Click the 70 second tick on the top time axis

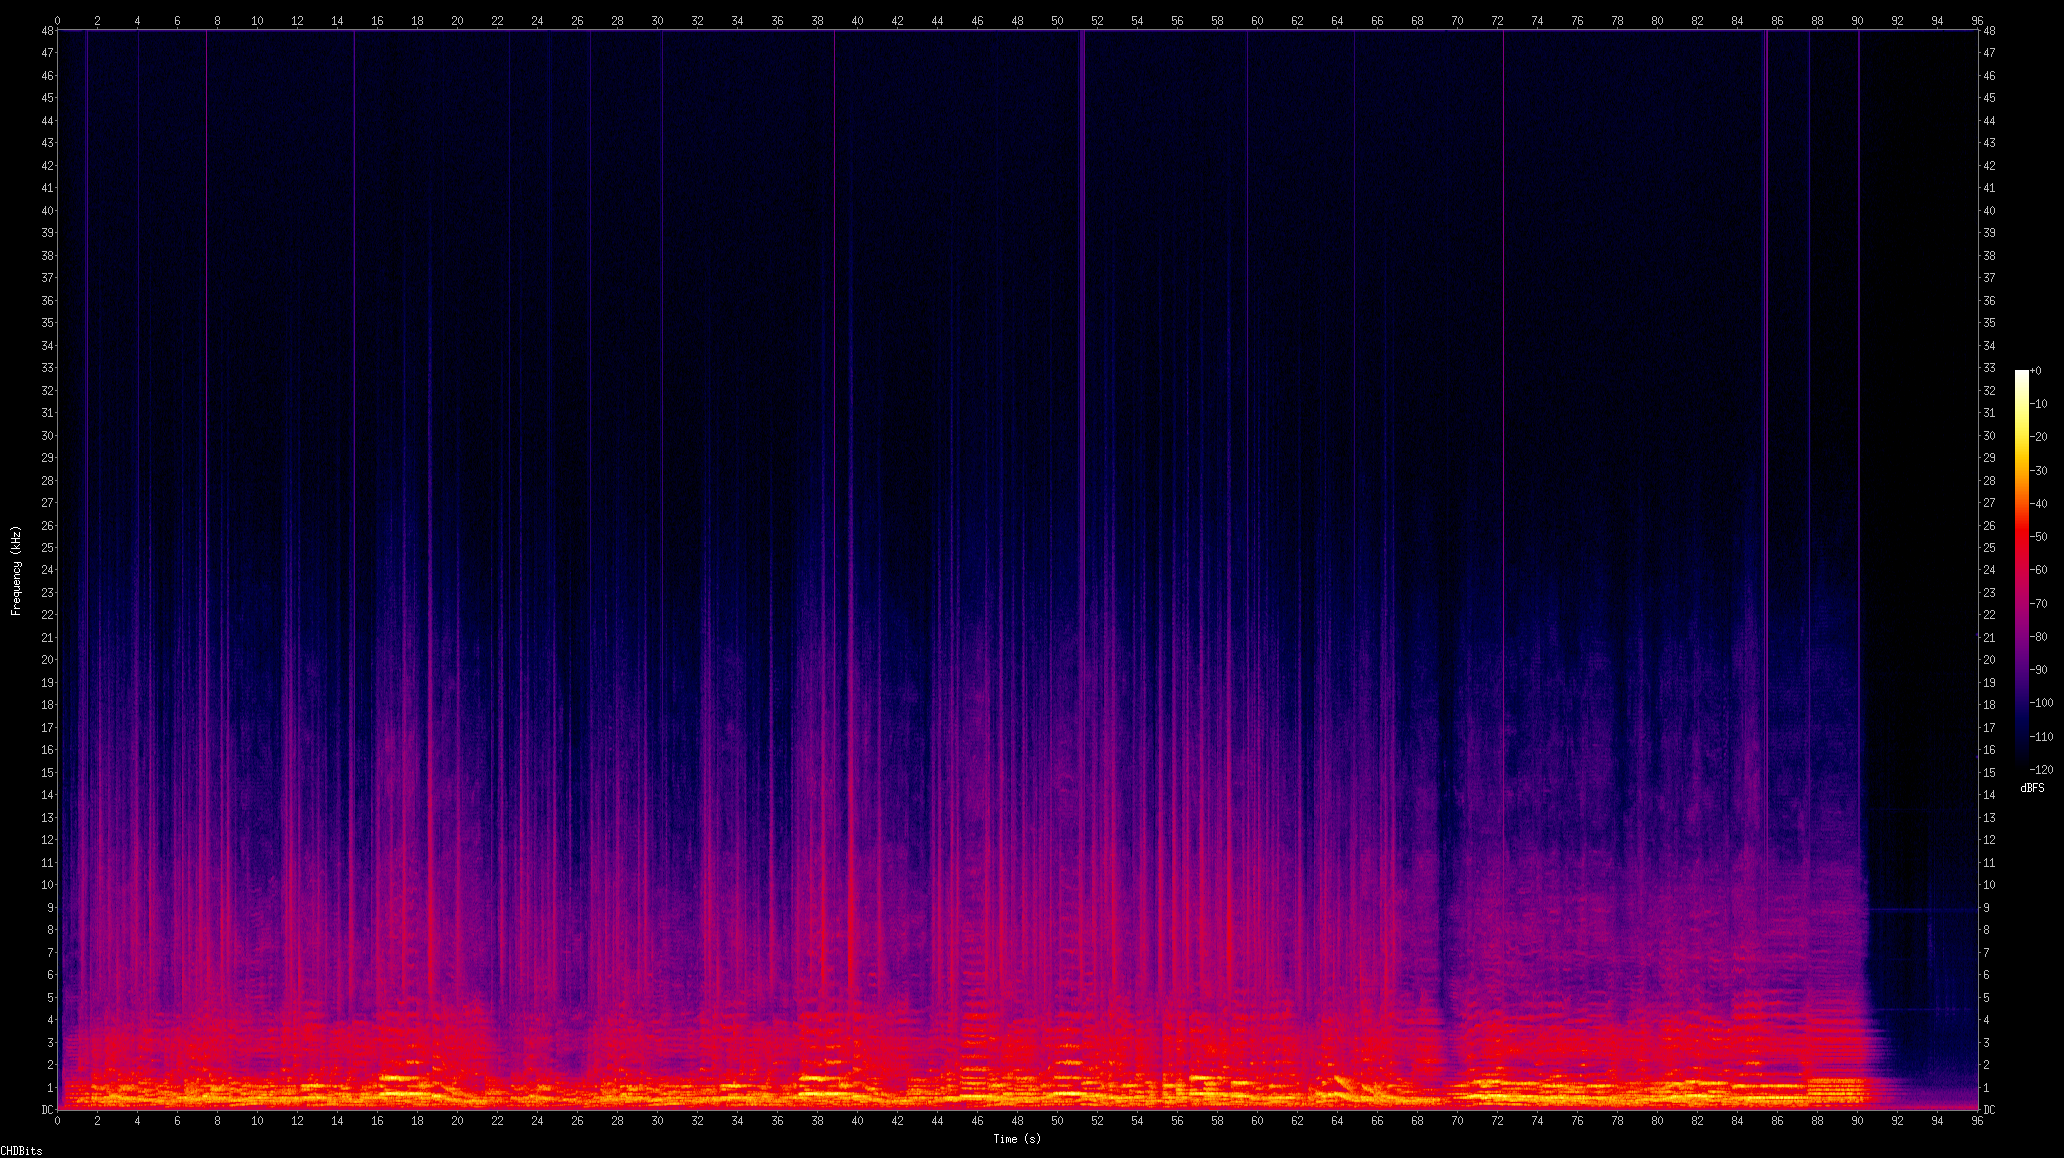[x=1457, y=20]
